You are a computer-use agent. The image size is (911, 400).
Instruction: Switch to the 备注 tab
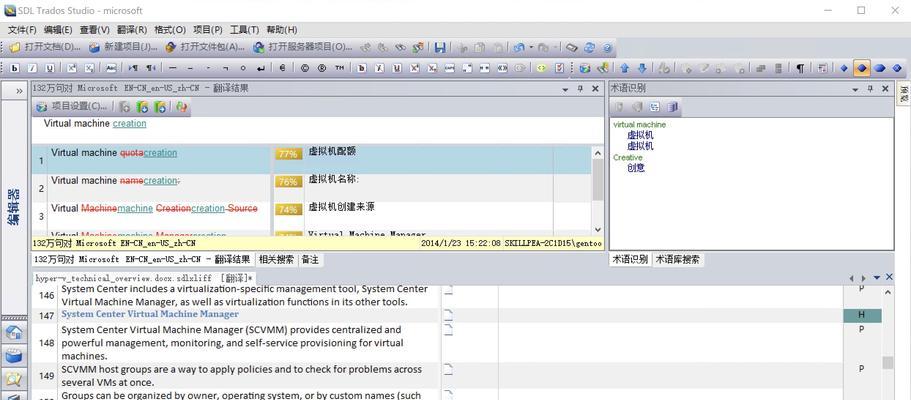(x=311, y=260)
